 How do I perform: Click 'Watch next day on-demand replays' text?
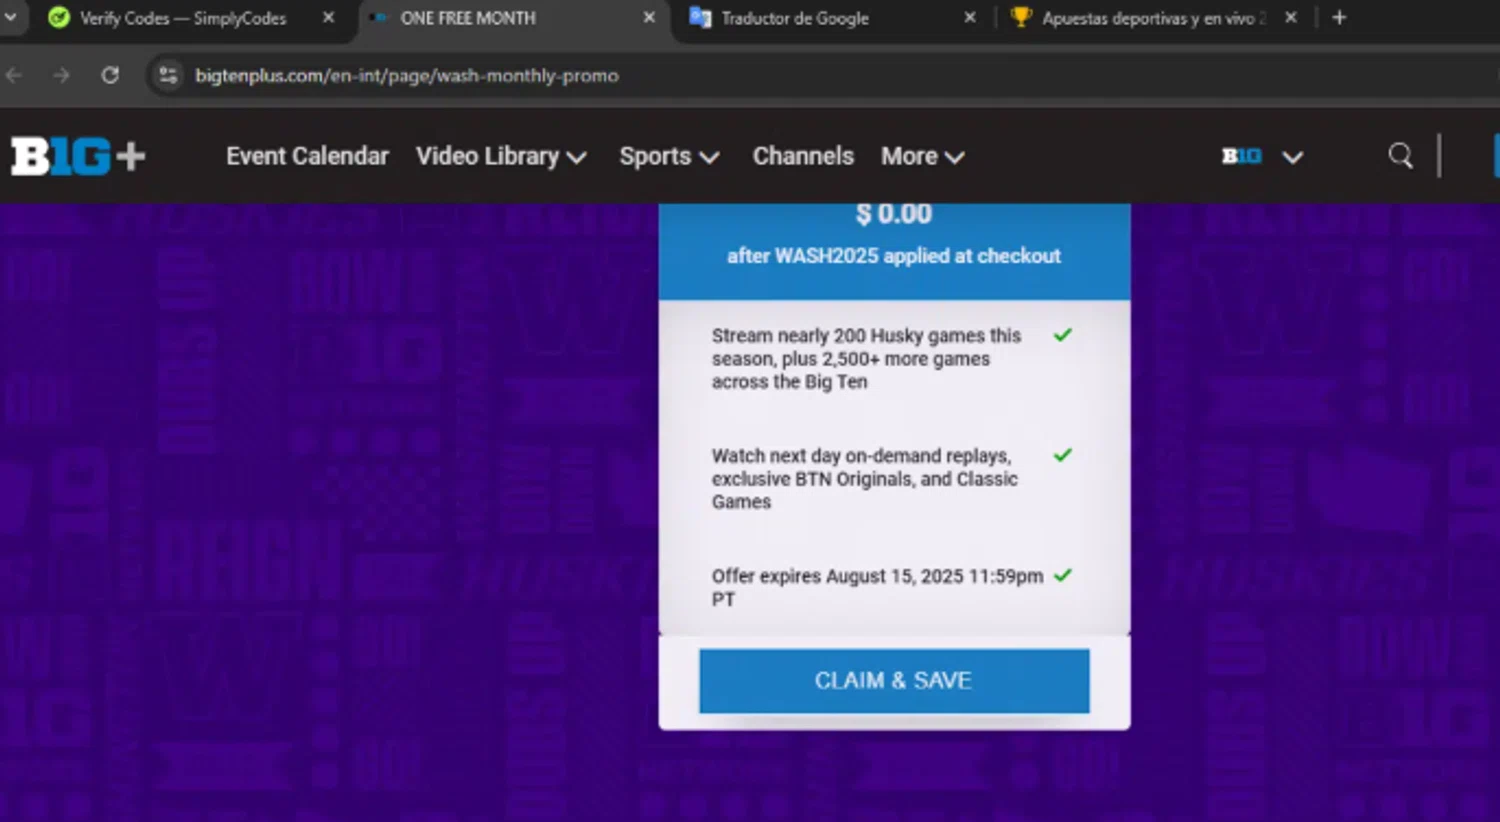pyautogui.click(x=864, y=478)
